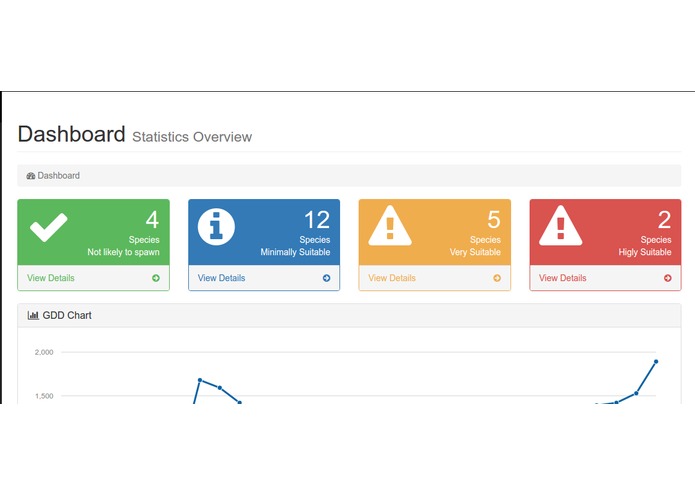The height and width of the screenshot is (494, 695).
Task: Click the 'Statistics Overview' subtitle
Action: pyautogui.click(x=192, y=137)
